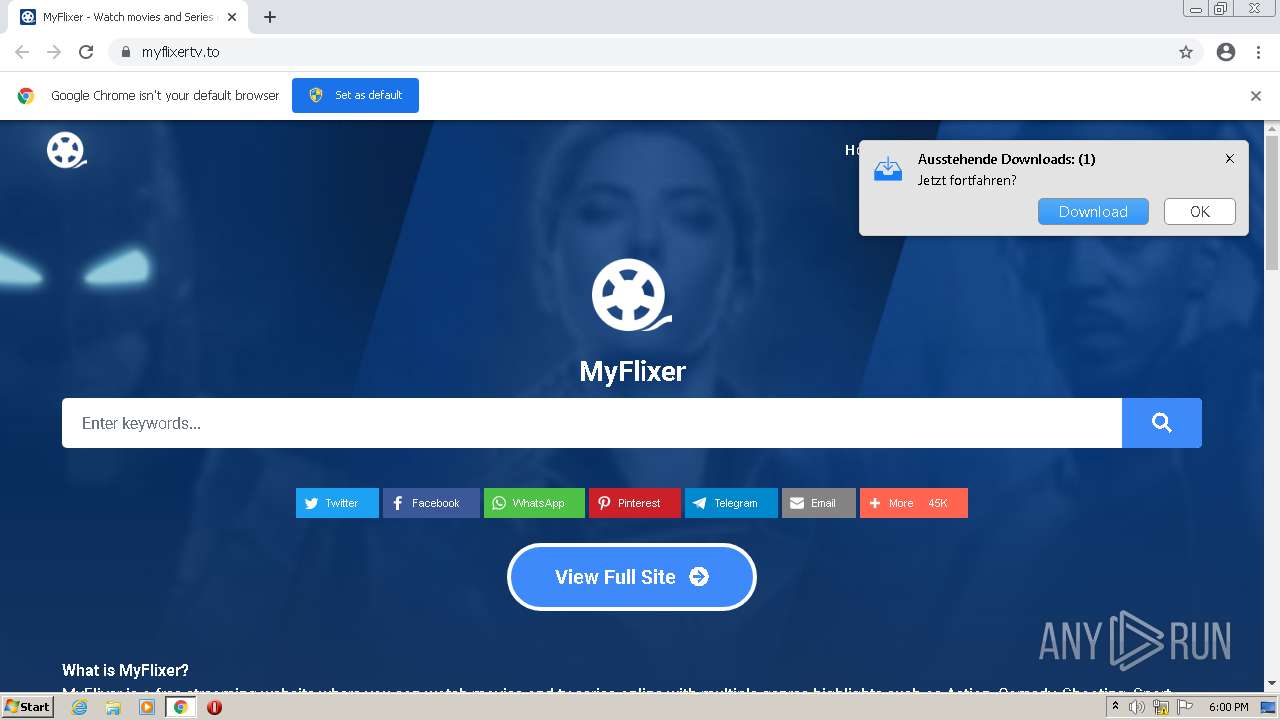This screenshot has height=720, width=1280.
Task: Open network icon in system tray
Action: pyautogui.click(x=1160, y=707)
